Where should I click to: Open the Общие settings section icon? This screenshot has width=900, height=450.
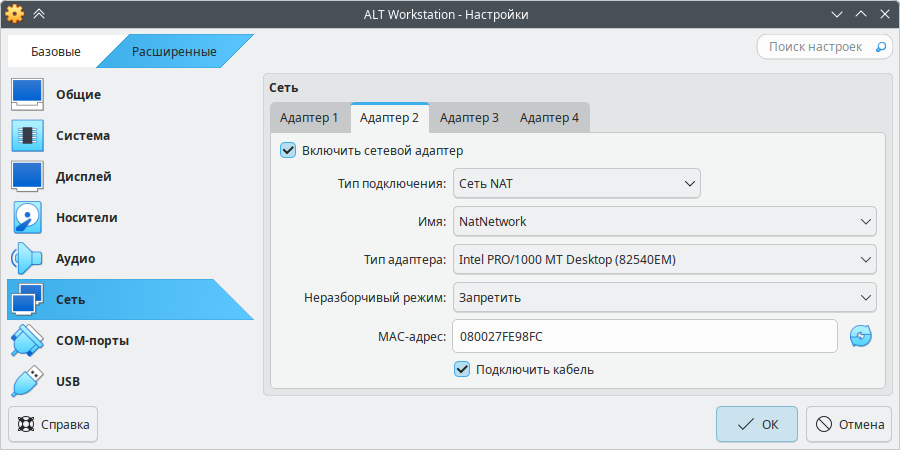tap(27, 94)
